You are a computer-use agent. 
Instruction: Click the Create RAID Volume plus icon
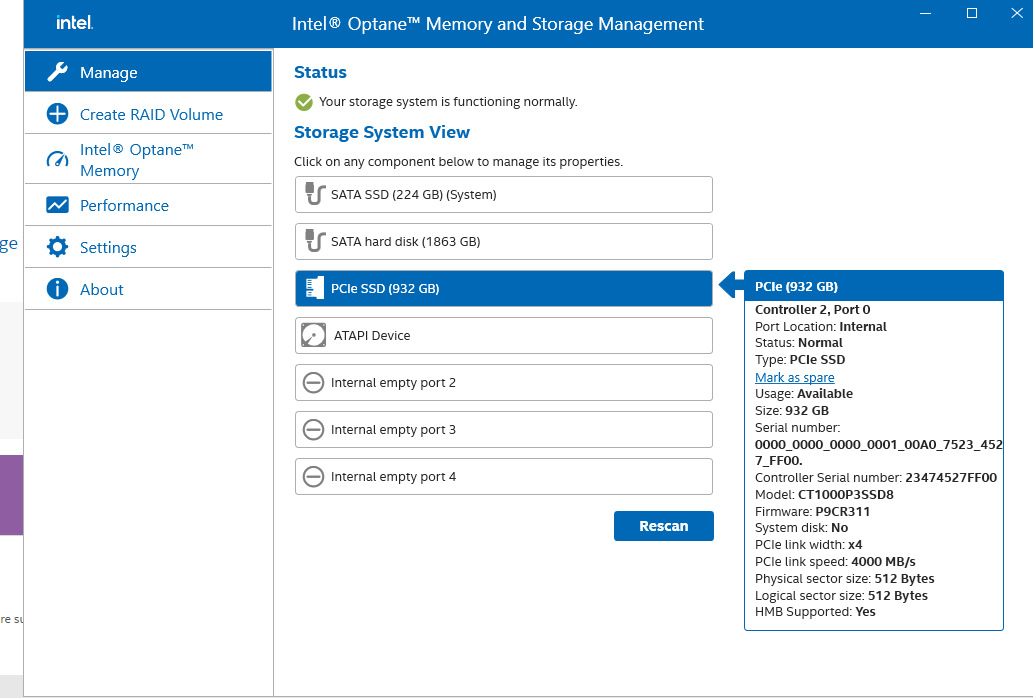[58, 114]
